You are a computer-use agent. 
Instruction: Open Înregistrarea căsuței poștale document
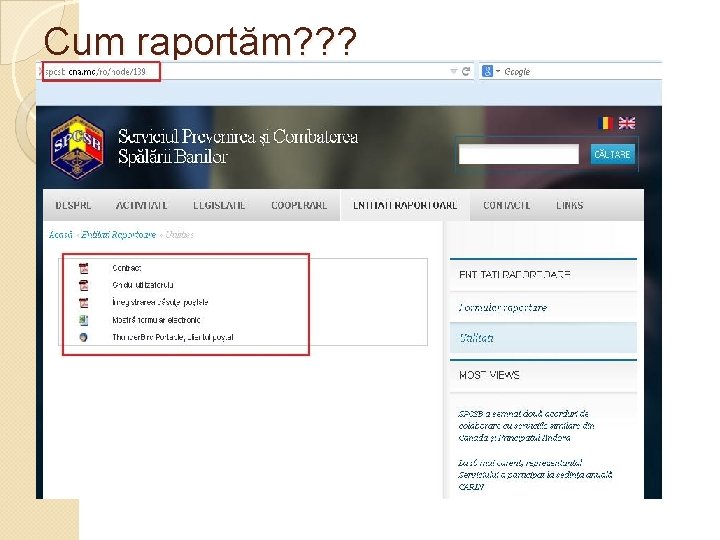[160, 303]
